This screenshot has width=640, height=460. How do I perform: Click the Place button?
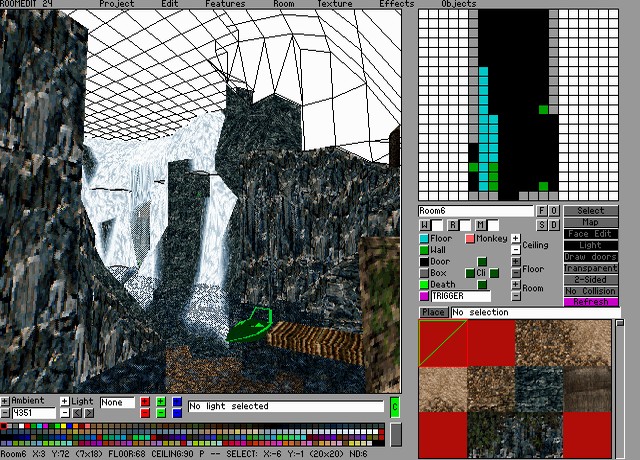pyautogui.click(x=433, y=313)
